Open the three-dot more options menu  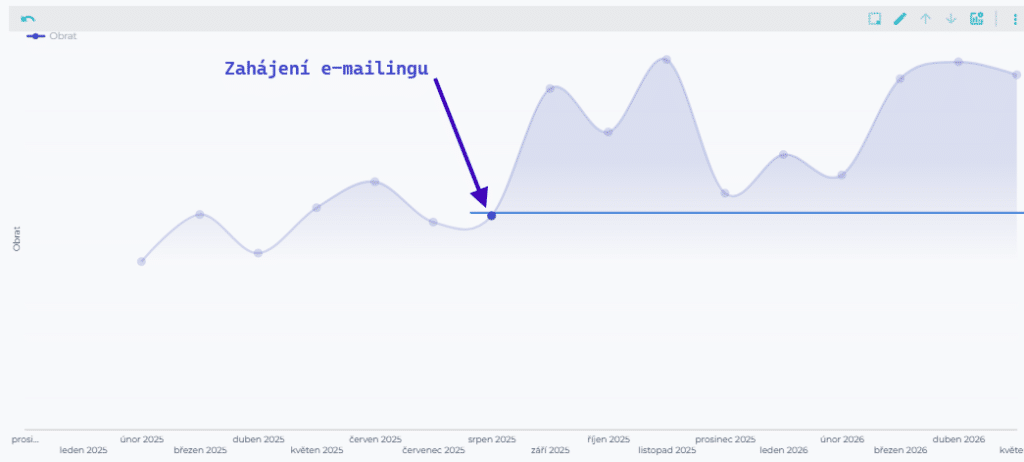[x=1014, y=19]
